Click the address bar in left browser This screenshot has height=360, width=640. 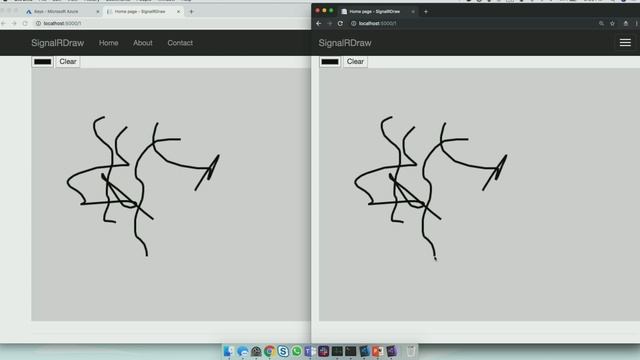tap(171, 24)
